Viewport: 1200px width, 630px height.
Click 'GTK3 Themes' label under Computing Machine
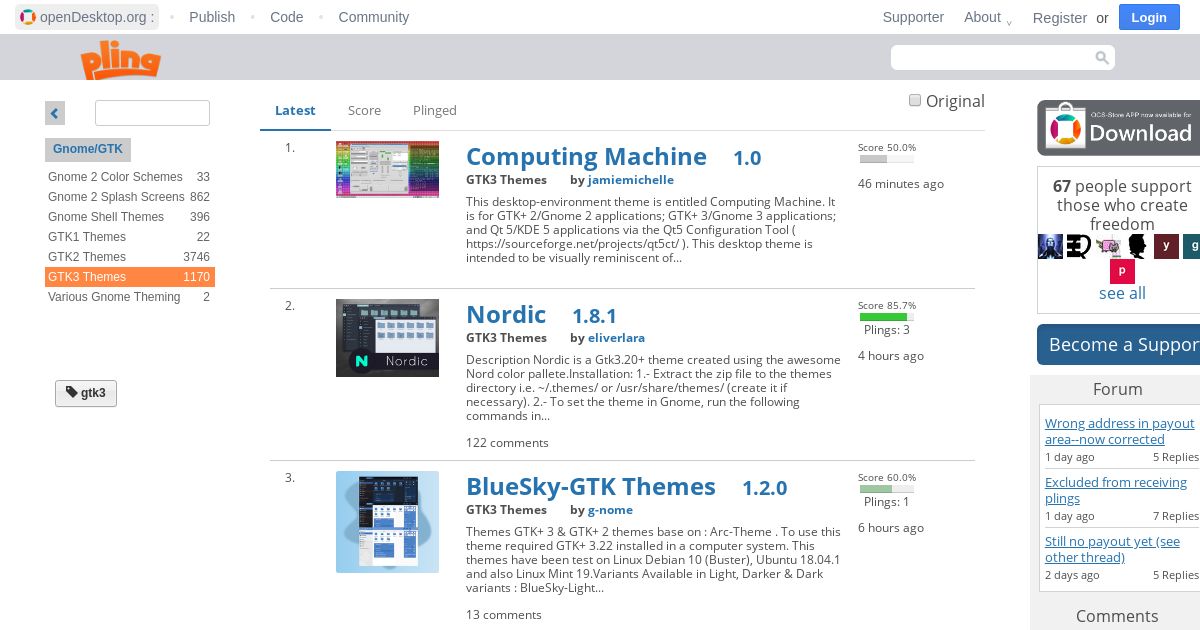(x=506, y=180)
